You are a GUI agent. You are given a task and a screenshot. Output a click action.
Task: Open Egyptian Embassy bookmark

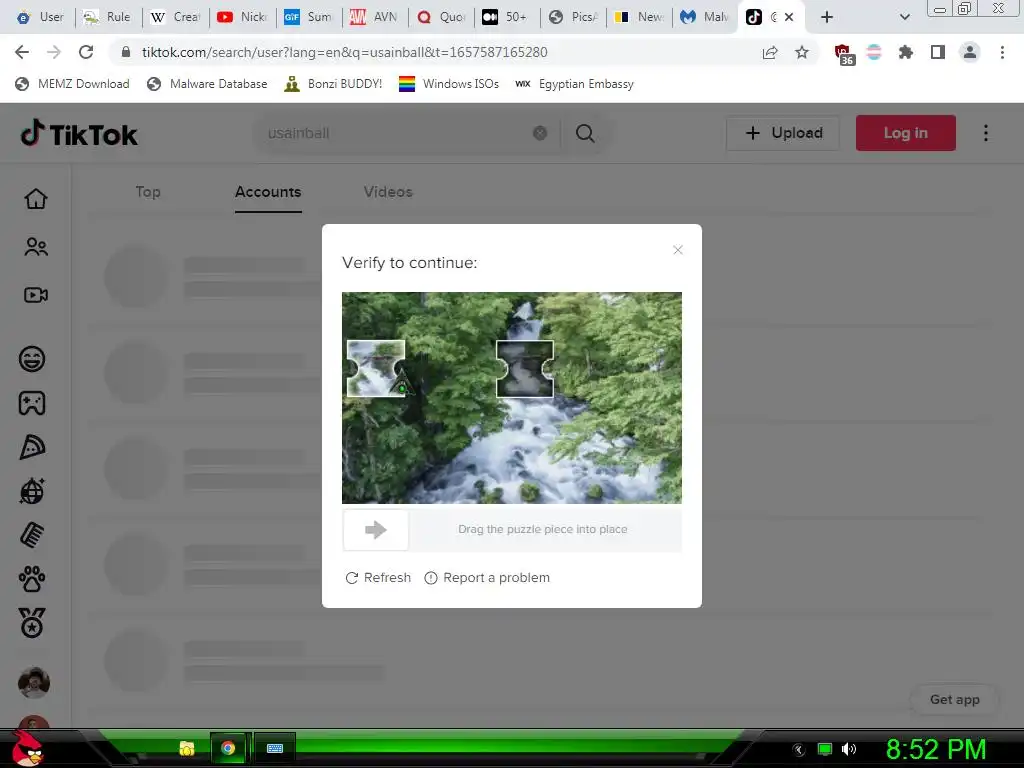[574, 84]
